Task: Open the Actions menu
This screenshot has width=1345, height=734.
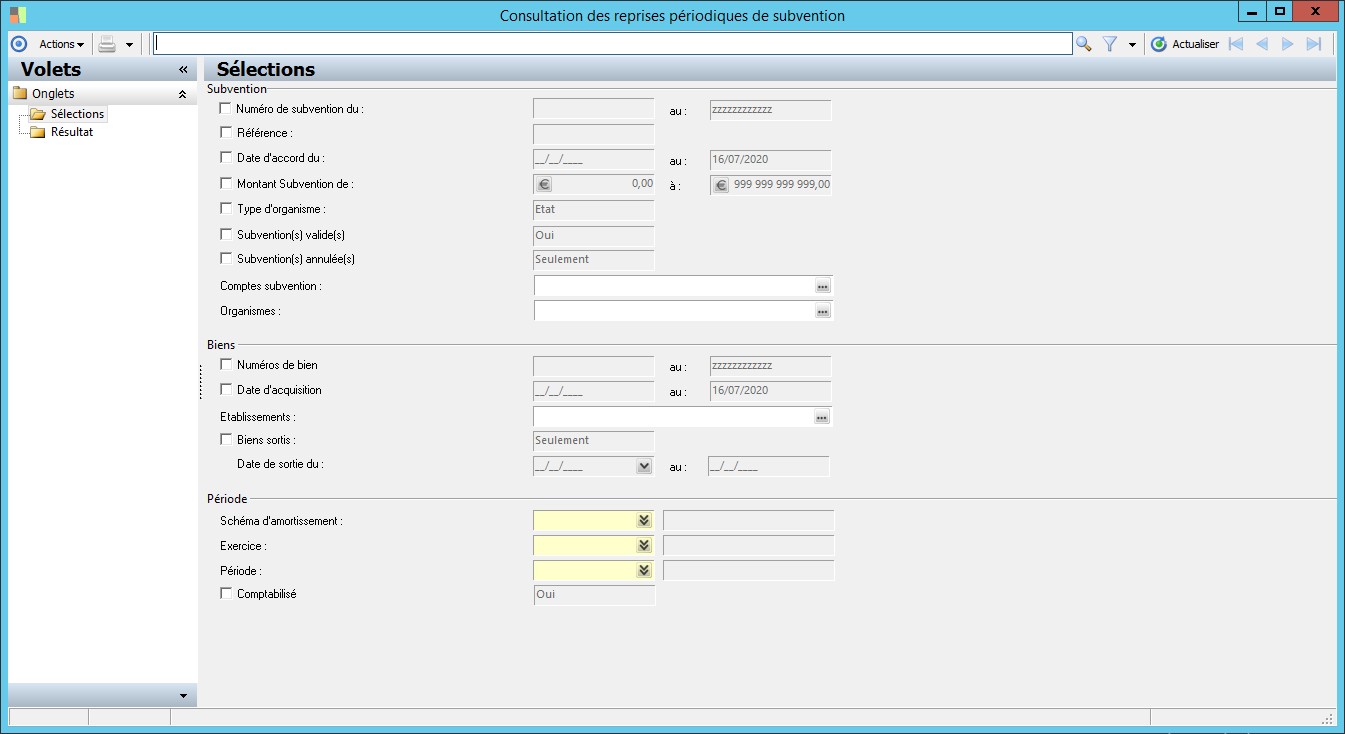Action: tap(61, 44)
